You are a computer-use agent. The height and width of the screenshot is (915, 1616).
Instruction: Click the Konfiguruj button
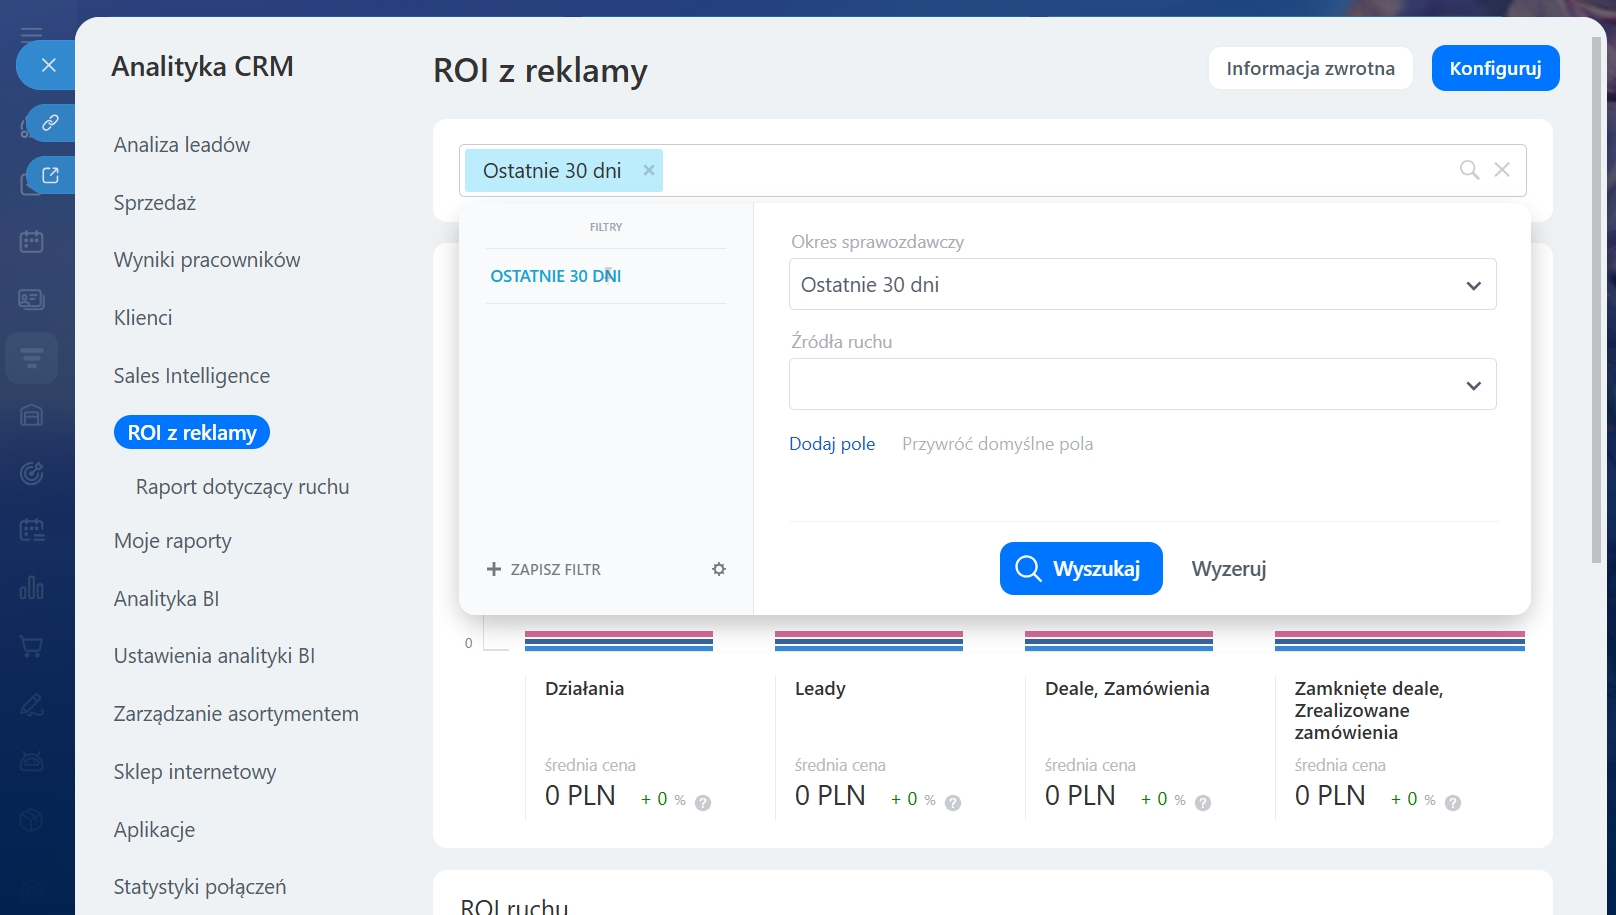[1494, 68]
